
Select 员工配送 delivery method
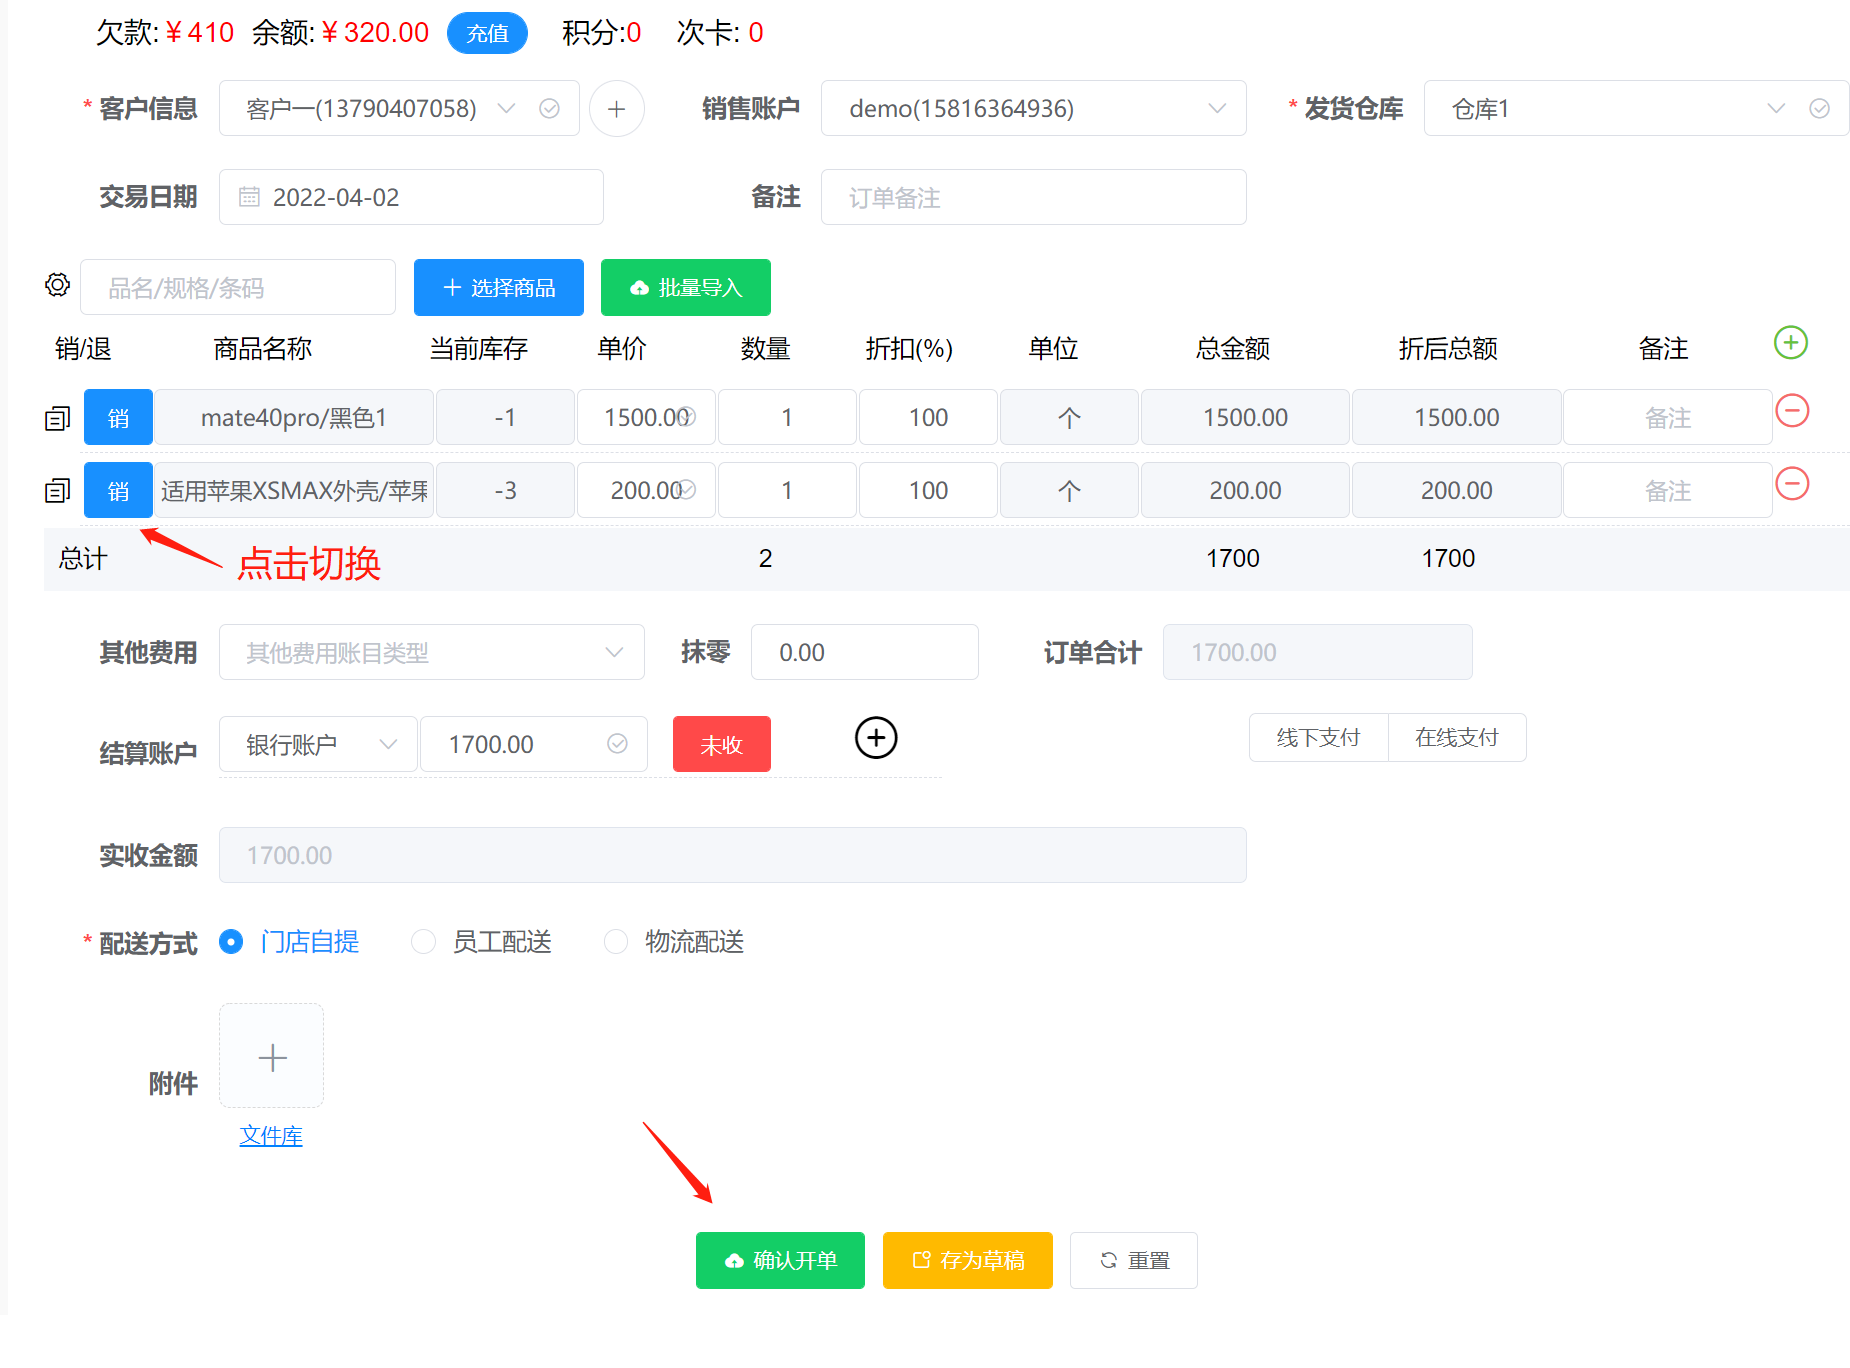coord(482,942)
